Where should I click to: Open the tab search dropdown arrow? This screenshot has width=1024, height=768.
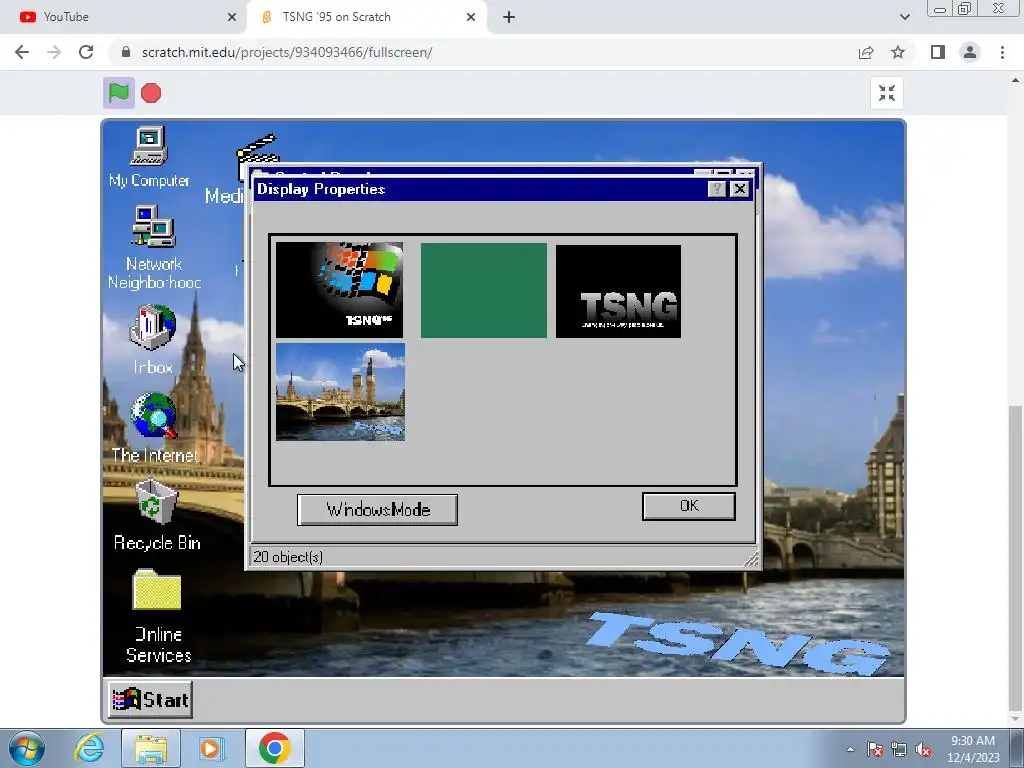[904, 17]
